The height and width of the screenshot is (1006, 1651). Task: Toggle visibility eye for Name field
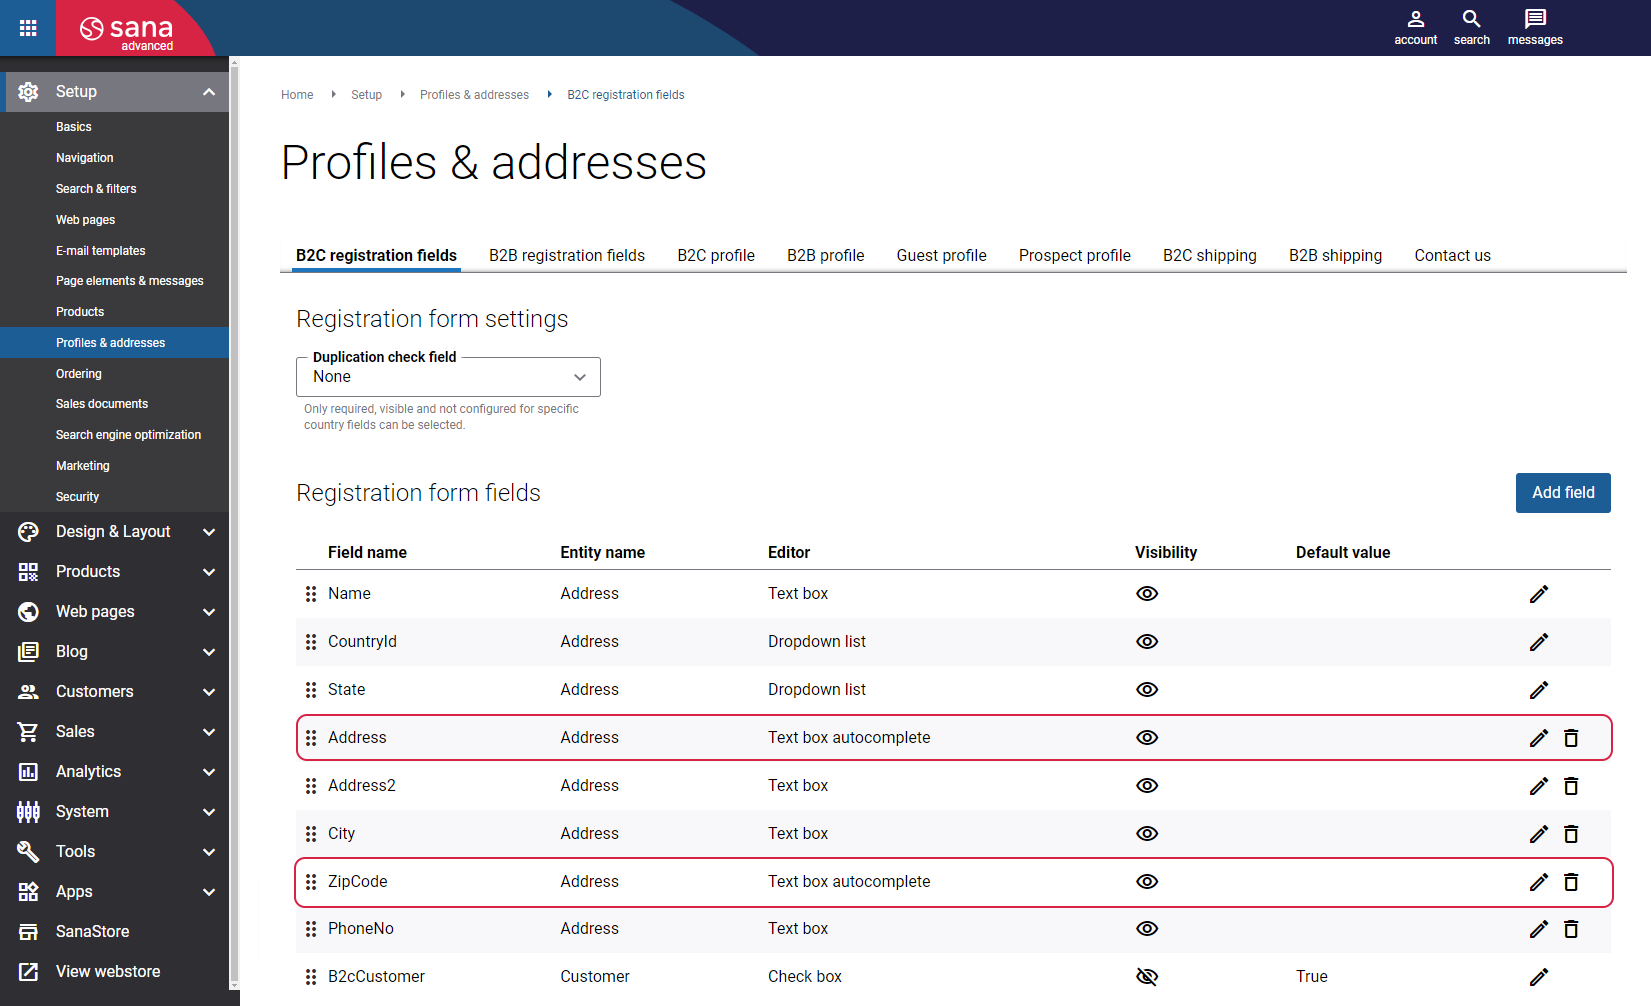[1147, 594]
